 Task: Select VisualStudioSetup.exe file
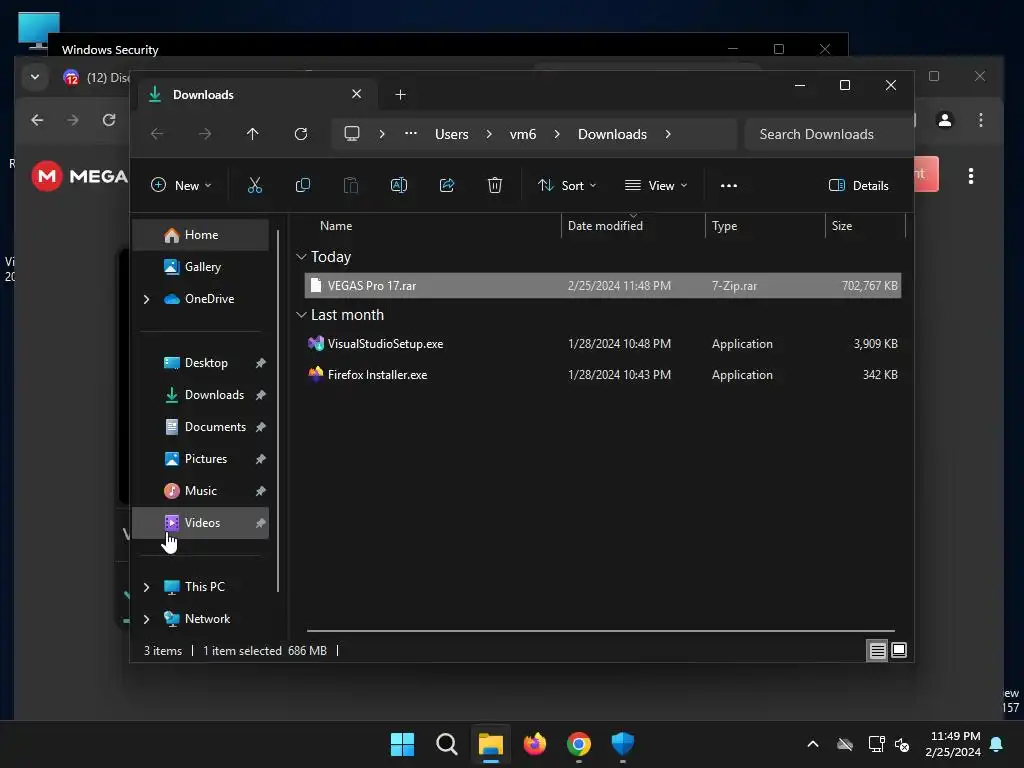(603, 344)
